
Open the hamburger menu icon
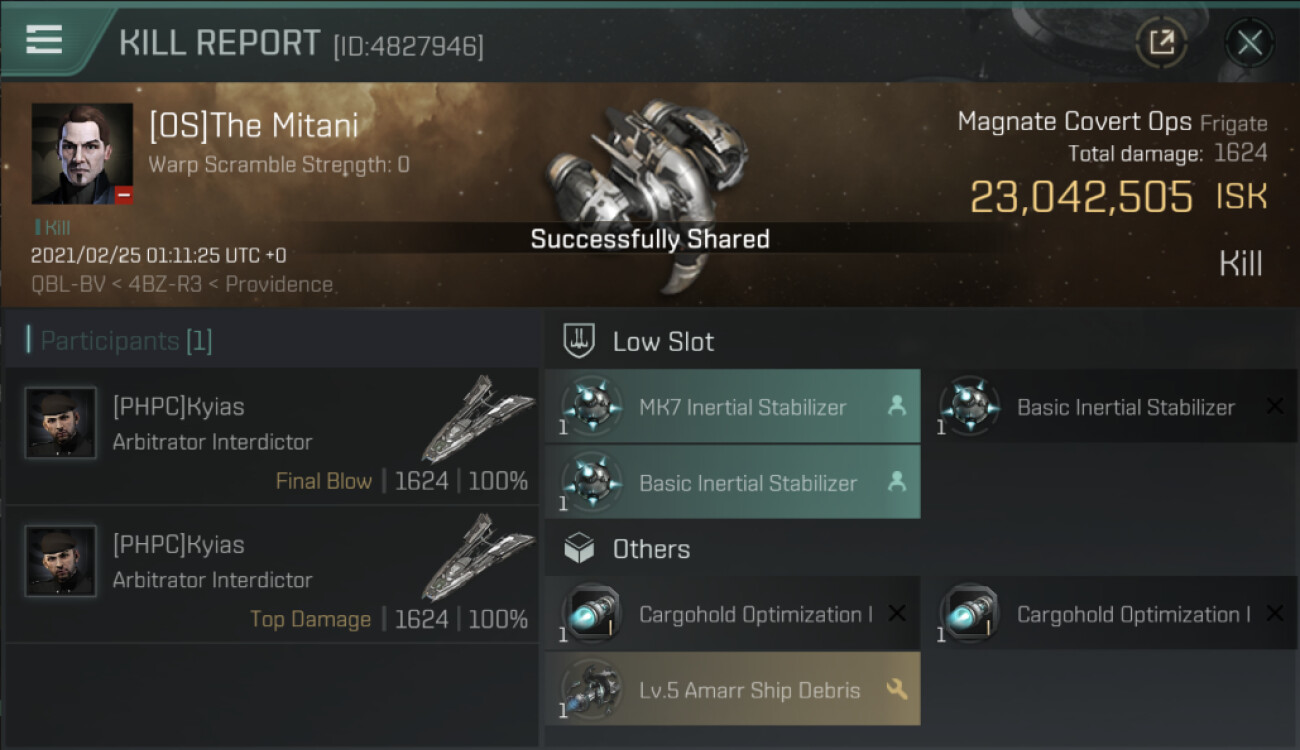(44, 40)
